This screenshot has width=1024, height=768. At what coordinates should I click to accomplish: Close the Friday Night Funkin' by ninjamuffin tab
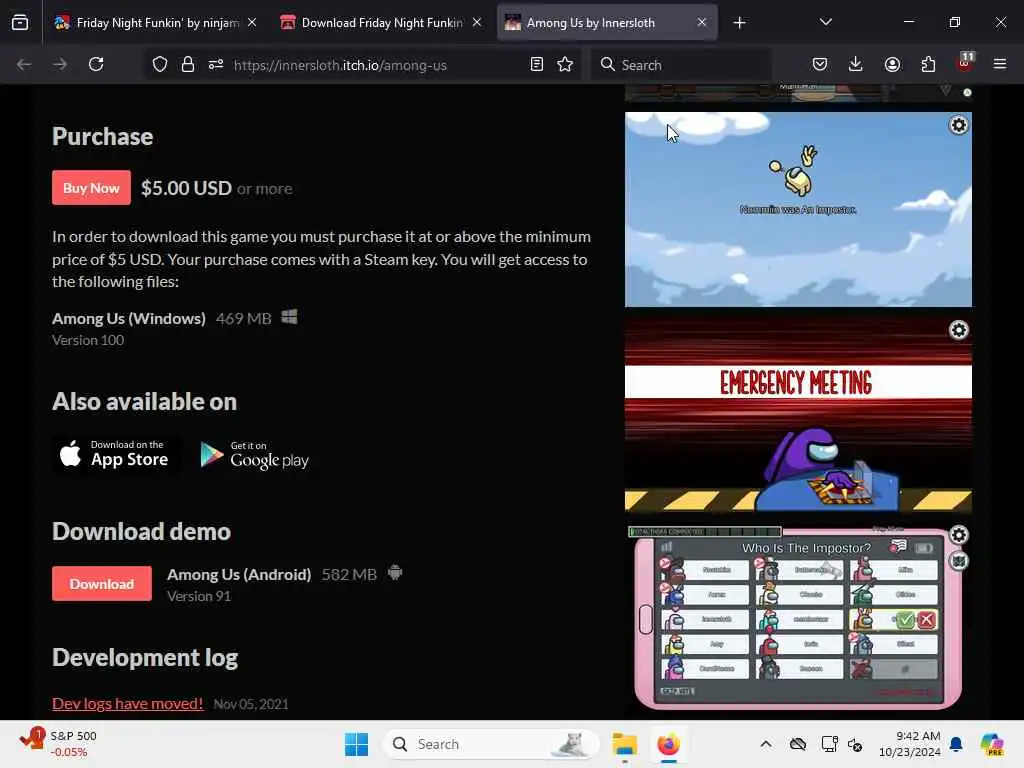252,23
